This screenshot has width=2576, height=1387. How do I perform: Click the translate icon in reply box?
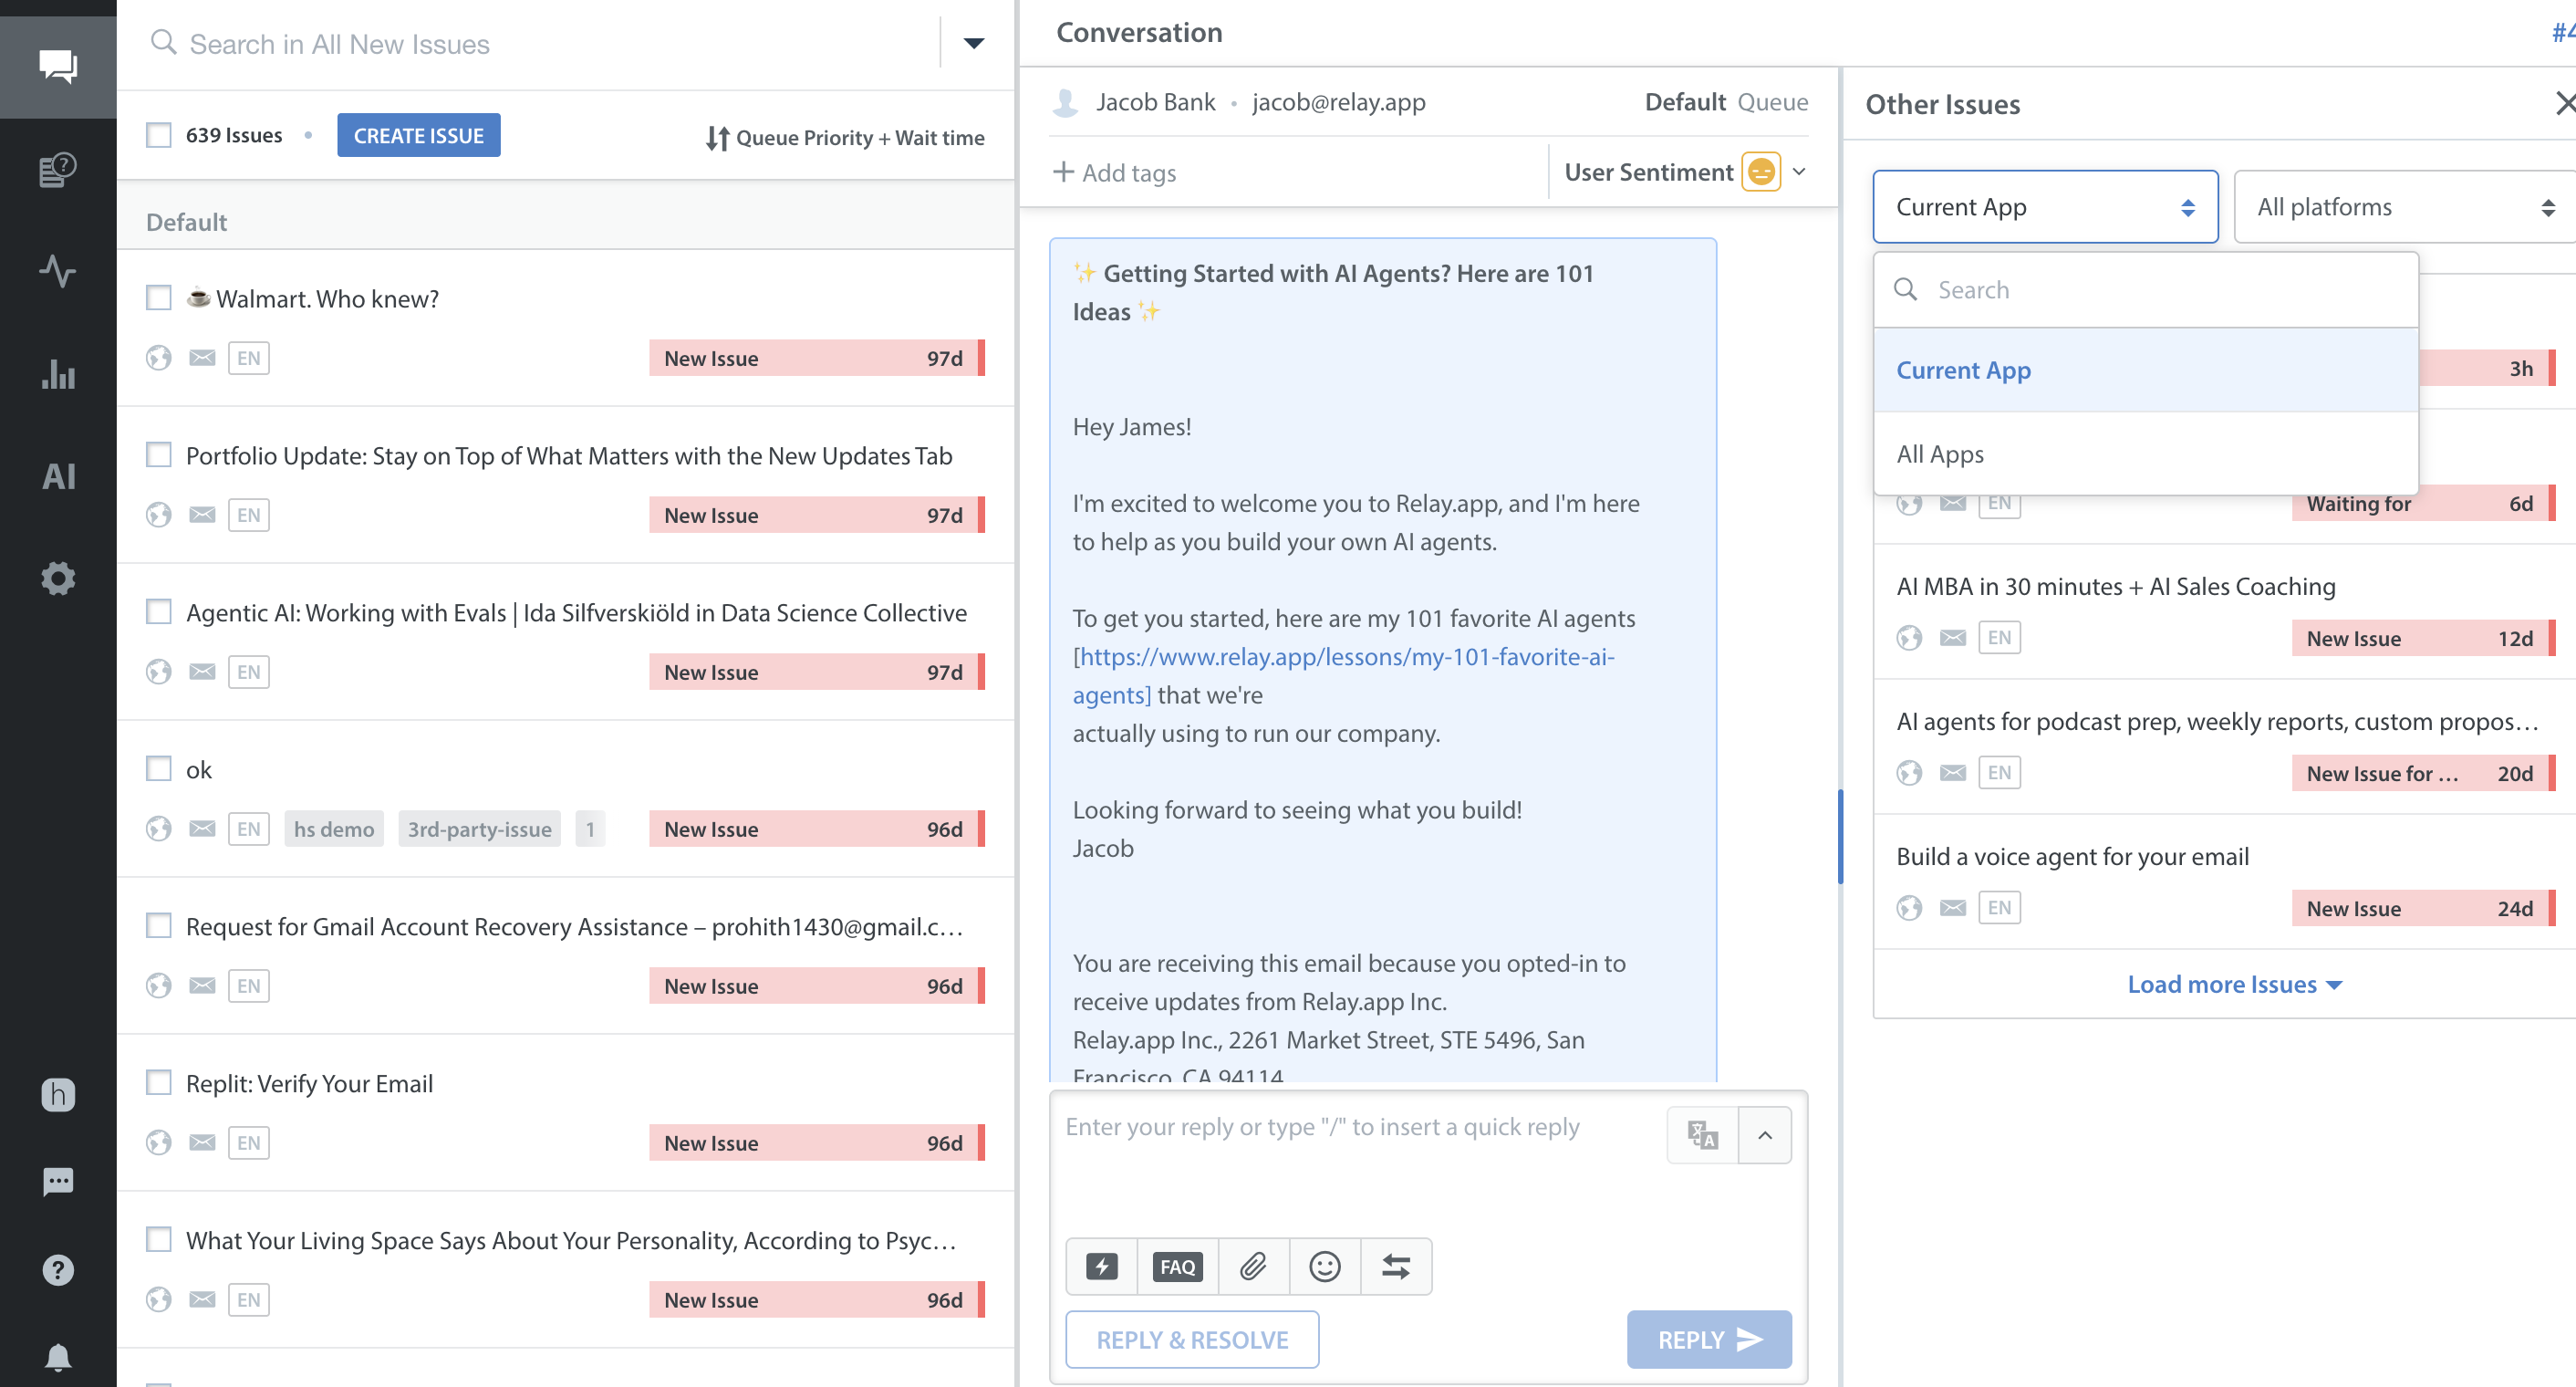click(x=1702, y=1135)
